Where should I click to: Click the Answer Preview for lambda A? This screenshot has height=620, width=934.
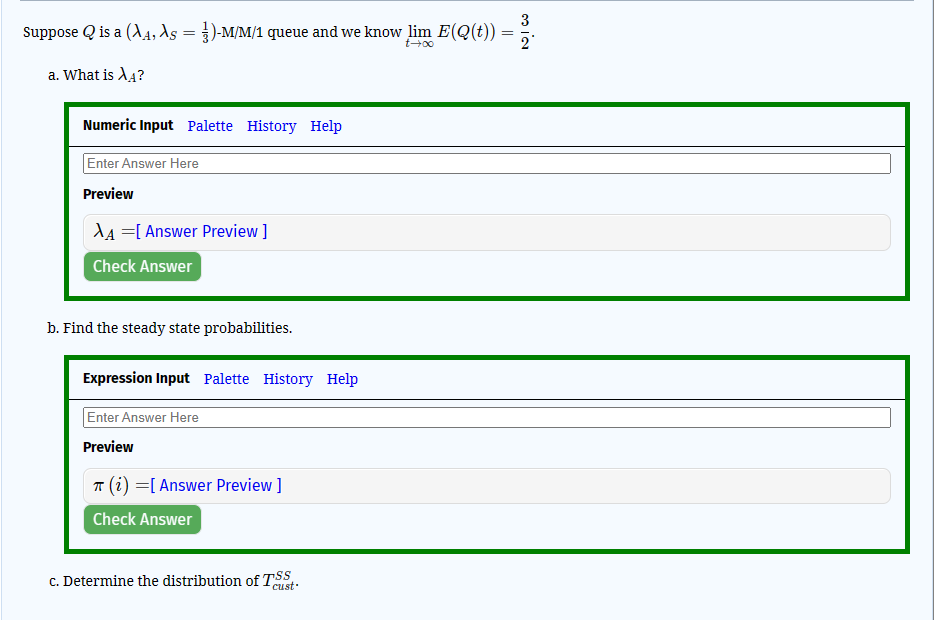pyautogui.click(x=202, y=231)
